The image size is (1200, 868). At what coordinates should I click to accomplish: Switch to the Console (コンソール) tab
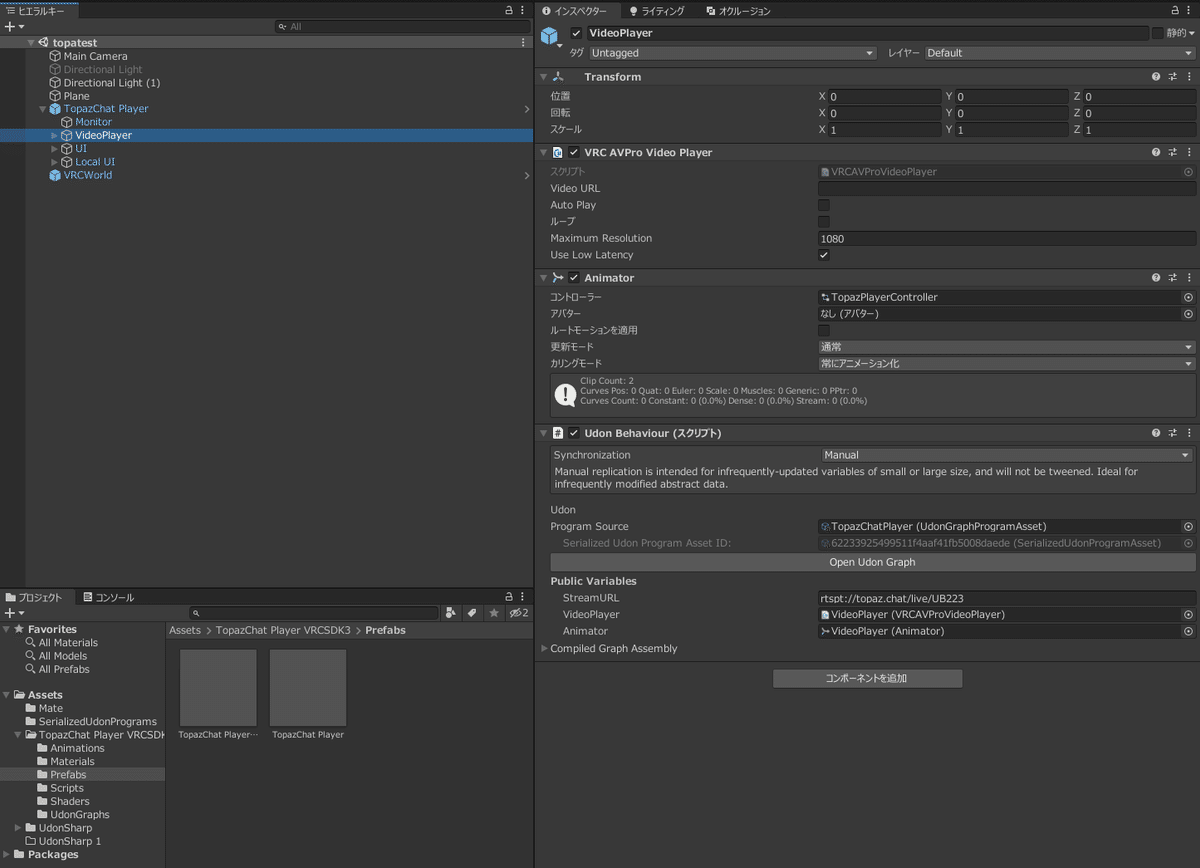[x=108, y=597]
